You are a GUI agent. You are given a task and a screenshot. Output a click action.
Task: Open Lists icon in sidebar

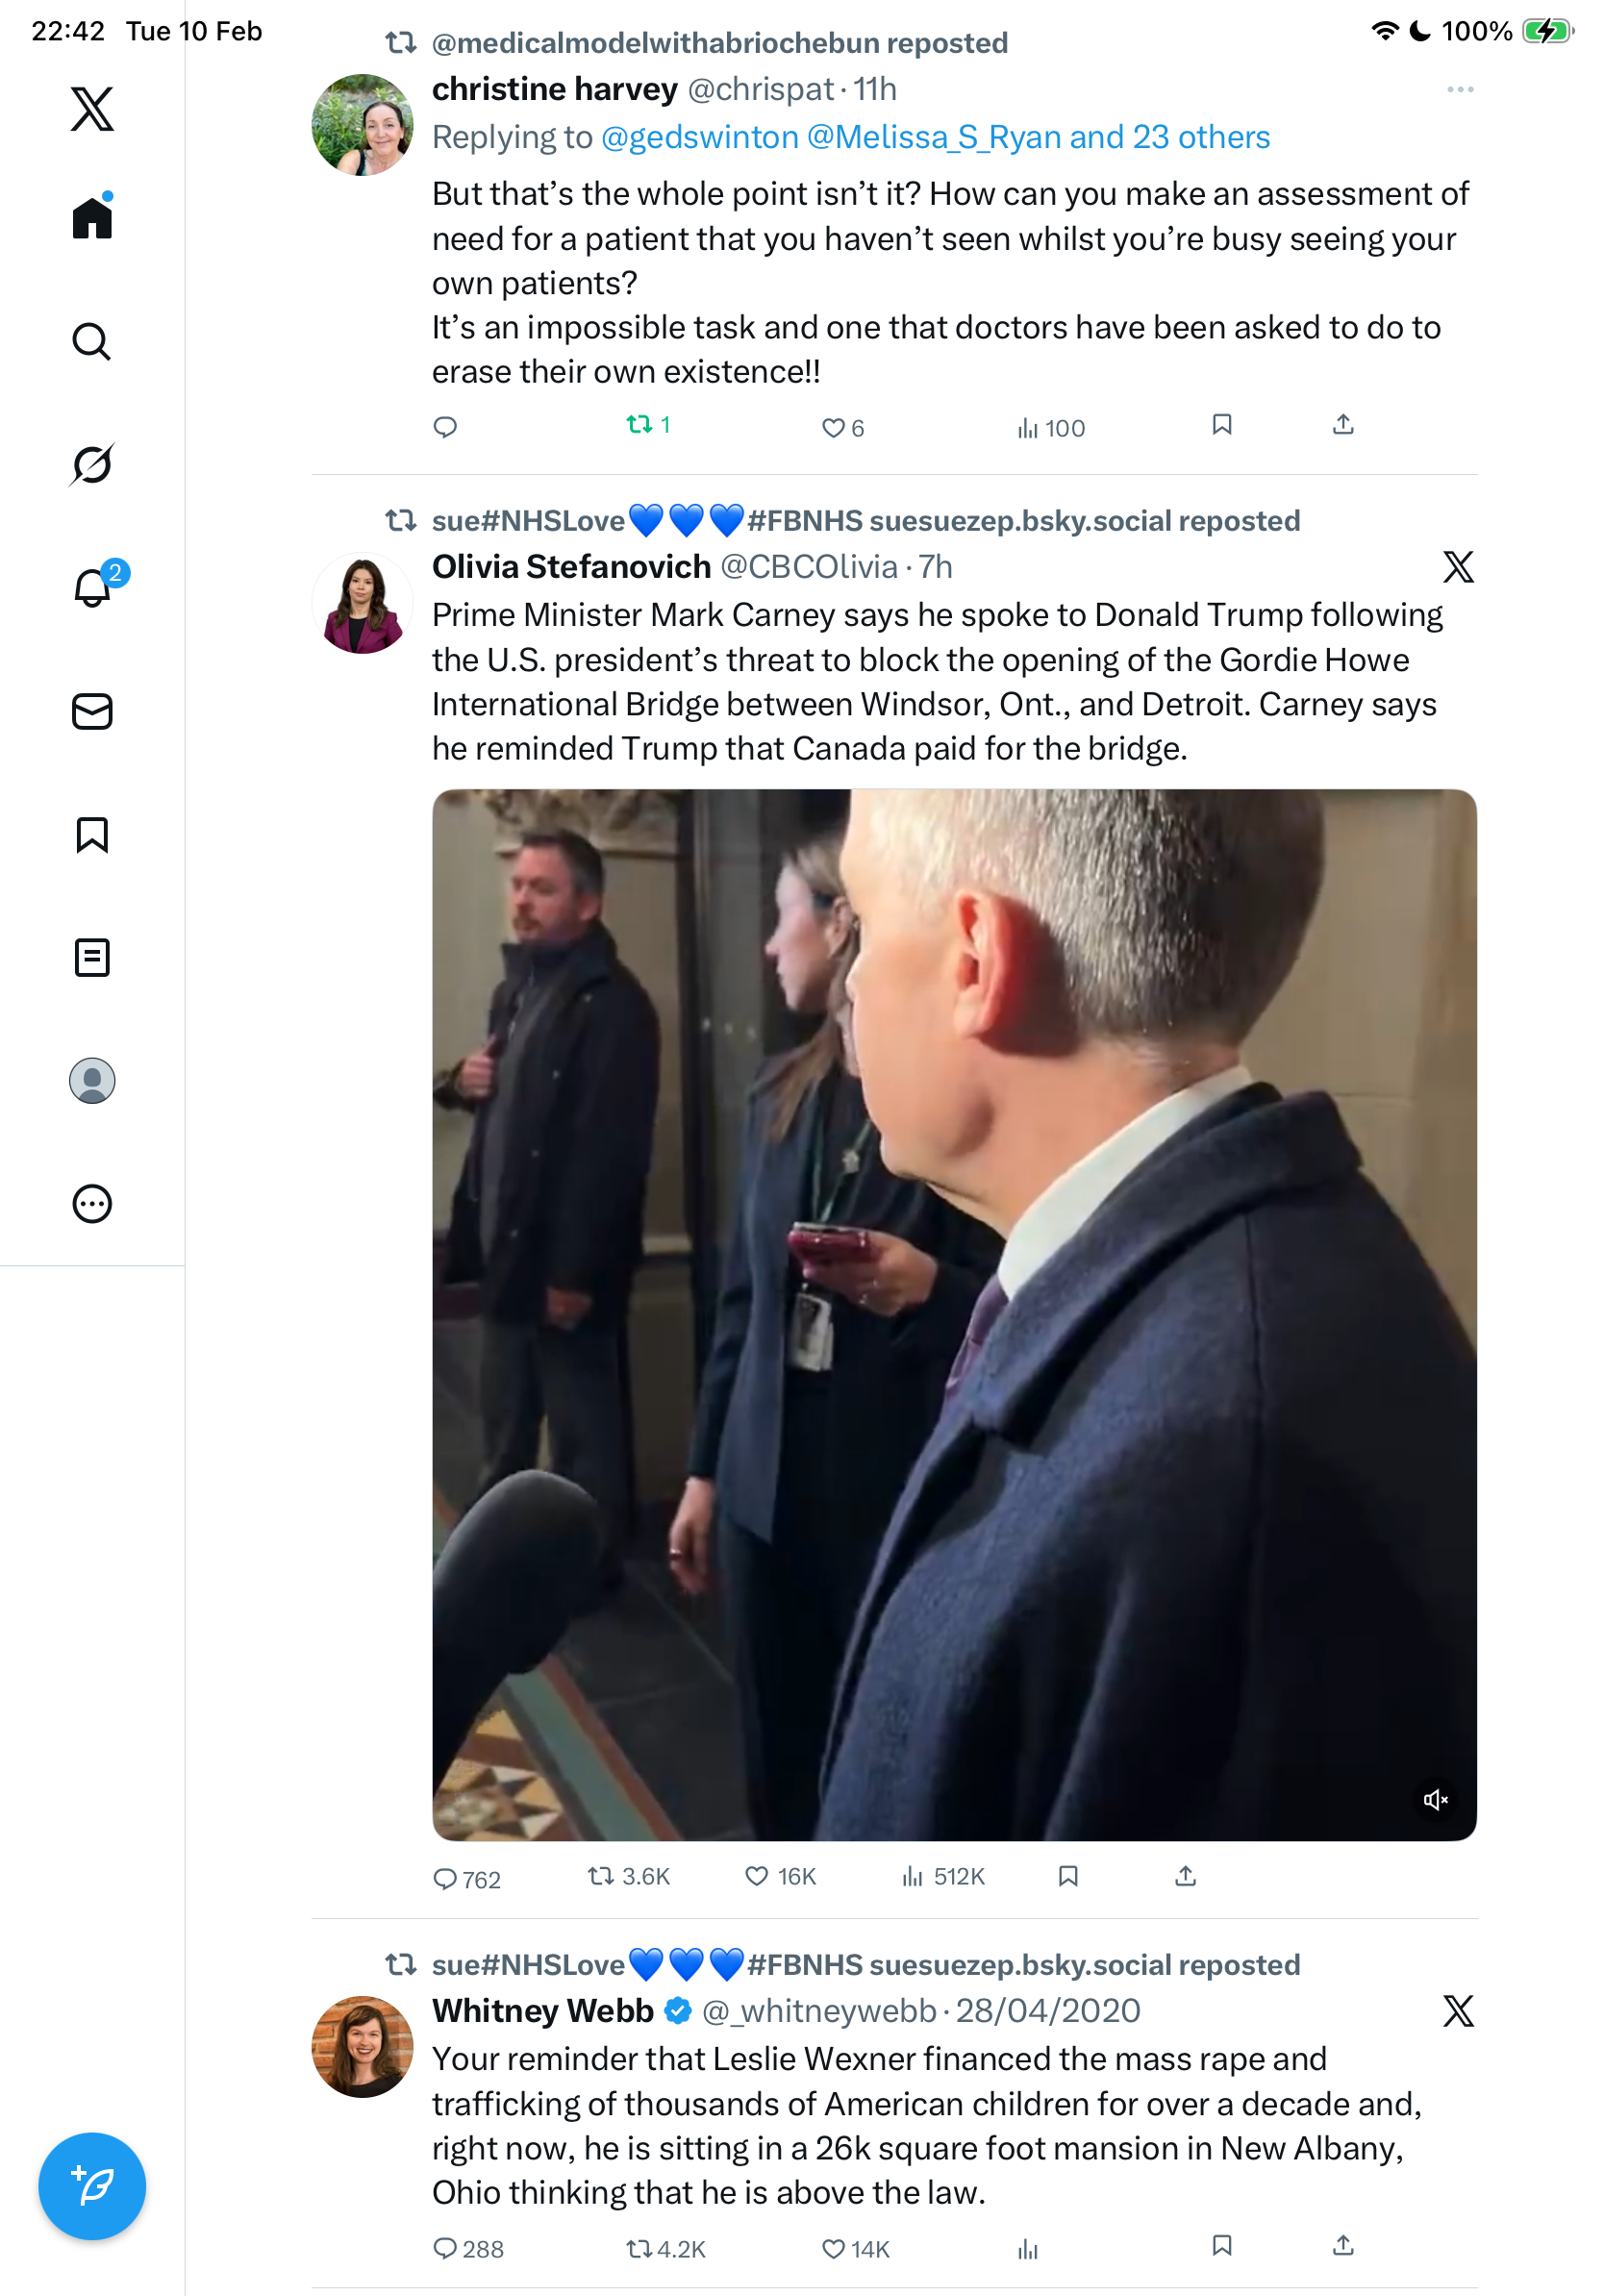92,958
